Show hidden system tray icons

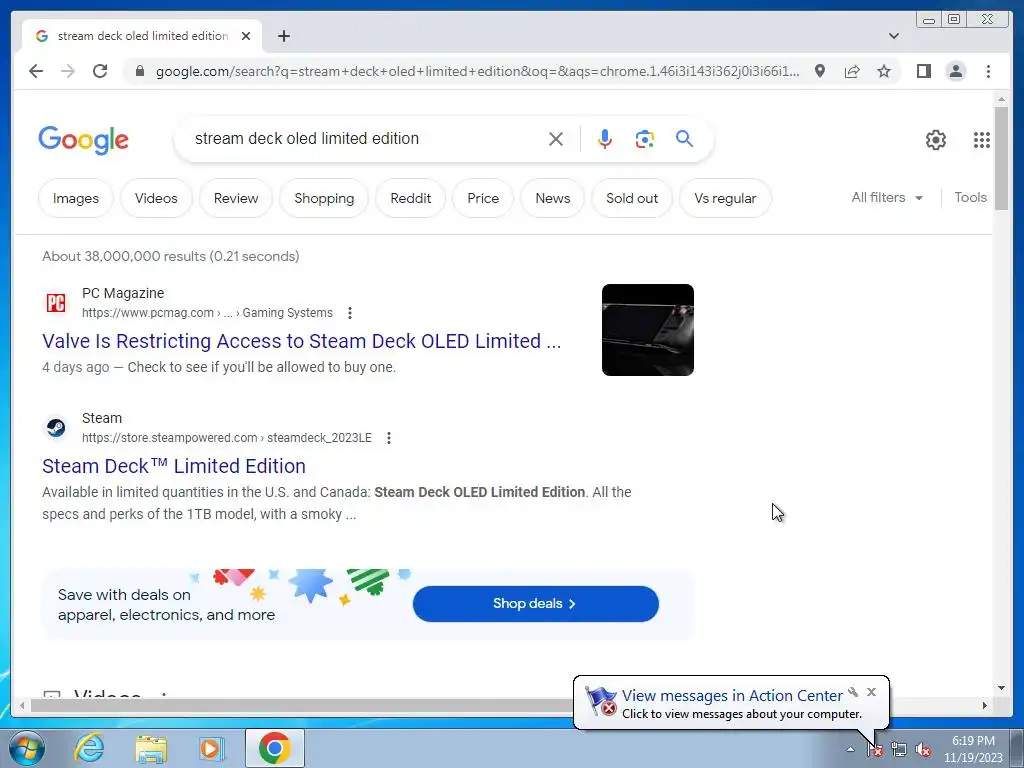coord(850,749)
